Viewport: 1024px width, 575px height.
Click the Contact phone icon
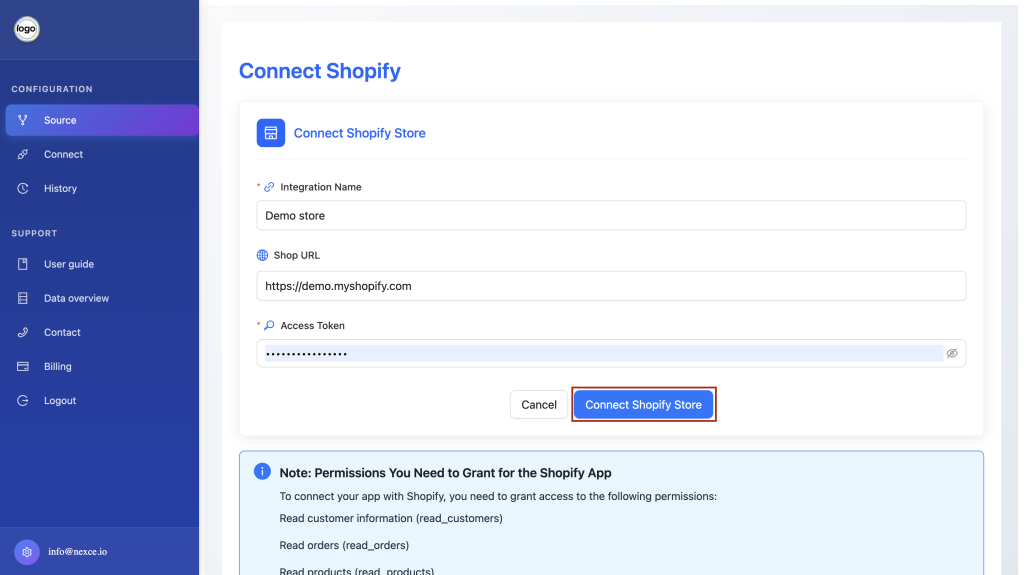[x=23, y=332]
